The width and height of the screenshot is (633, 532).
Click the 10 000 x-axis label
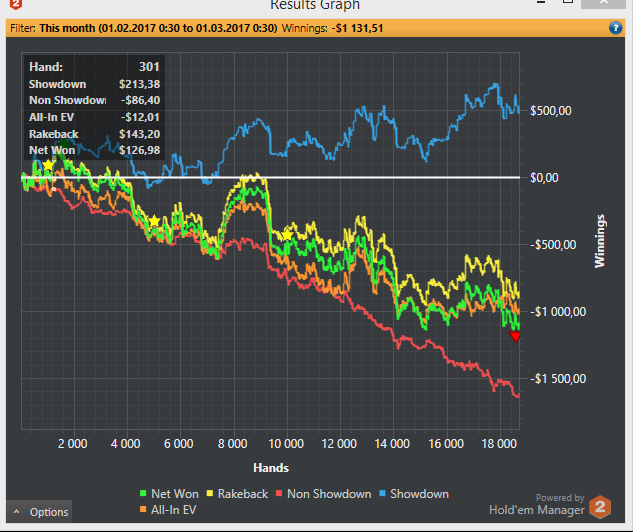(x=286, y=444)
